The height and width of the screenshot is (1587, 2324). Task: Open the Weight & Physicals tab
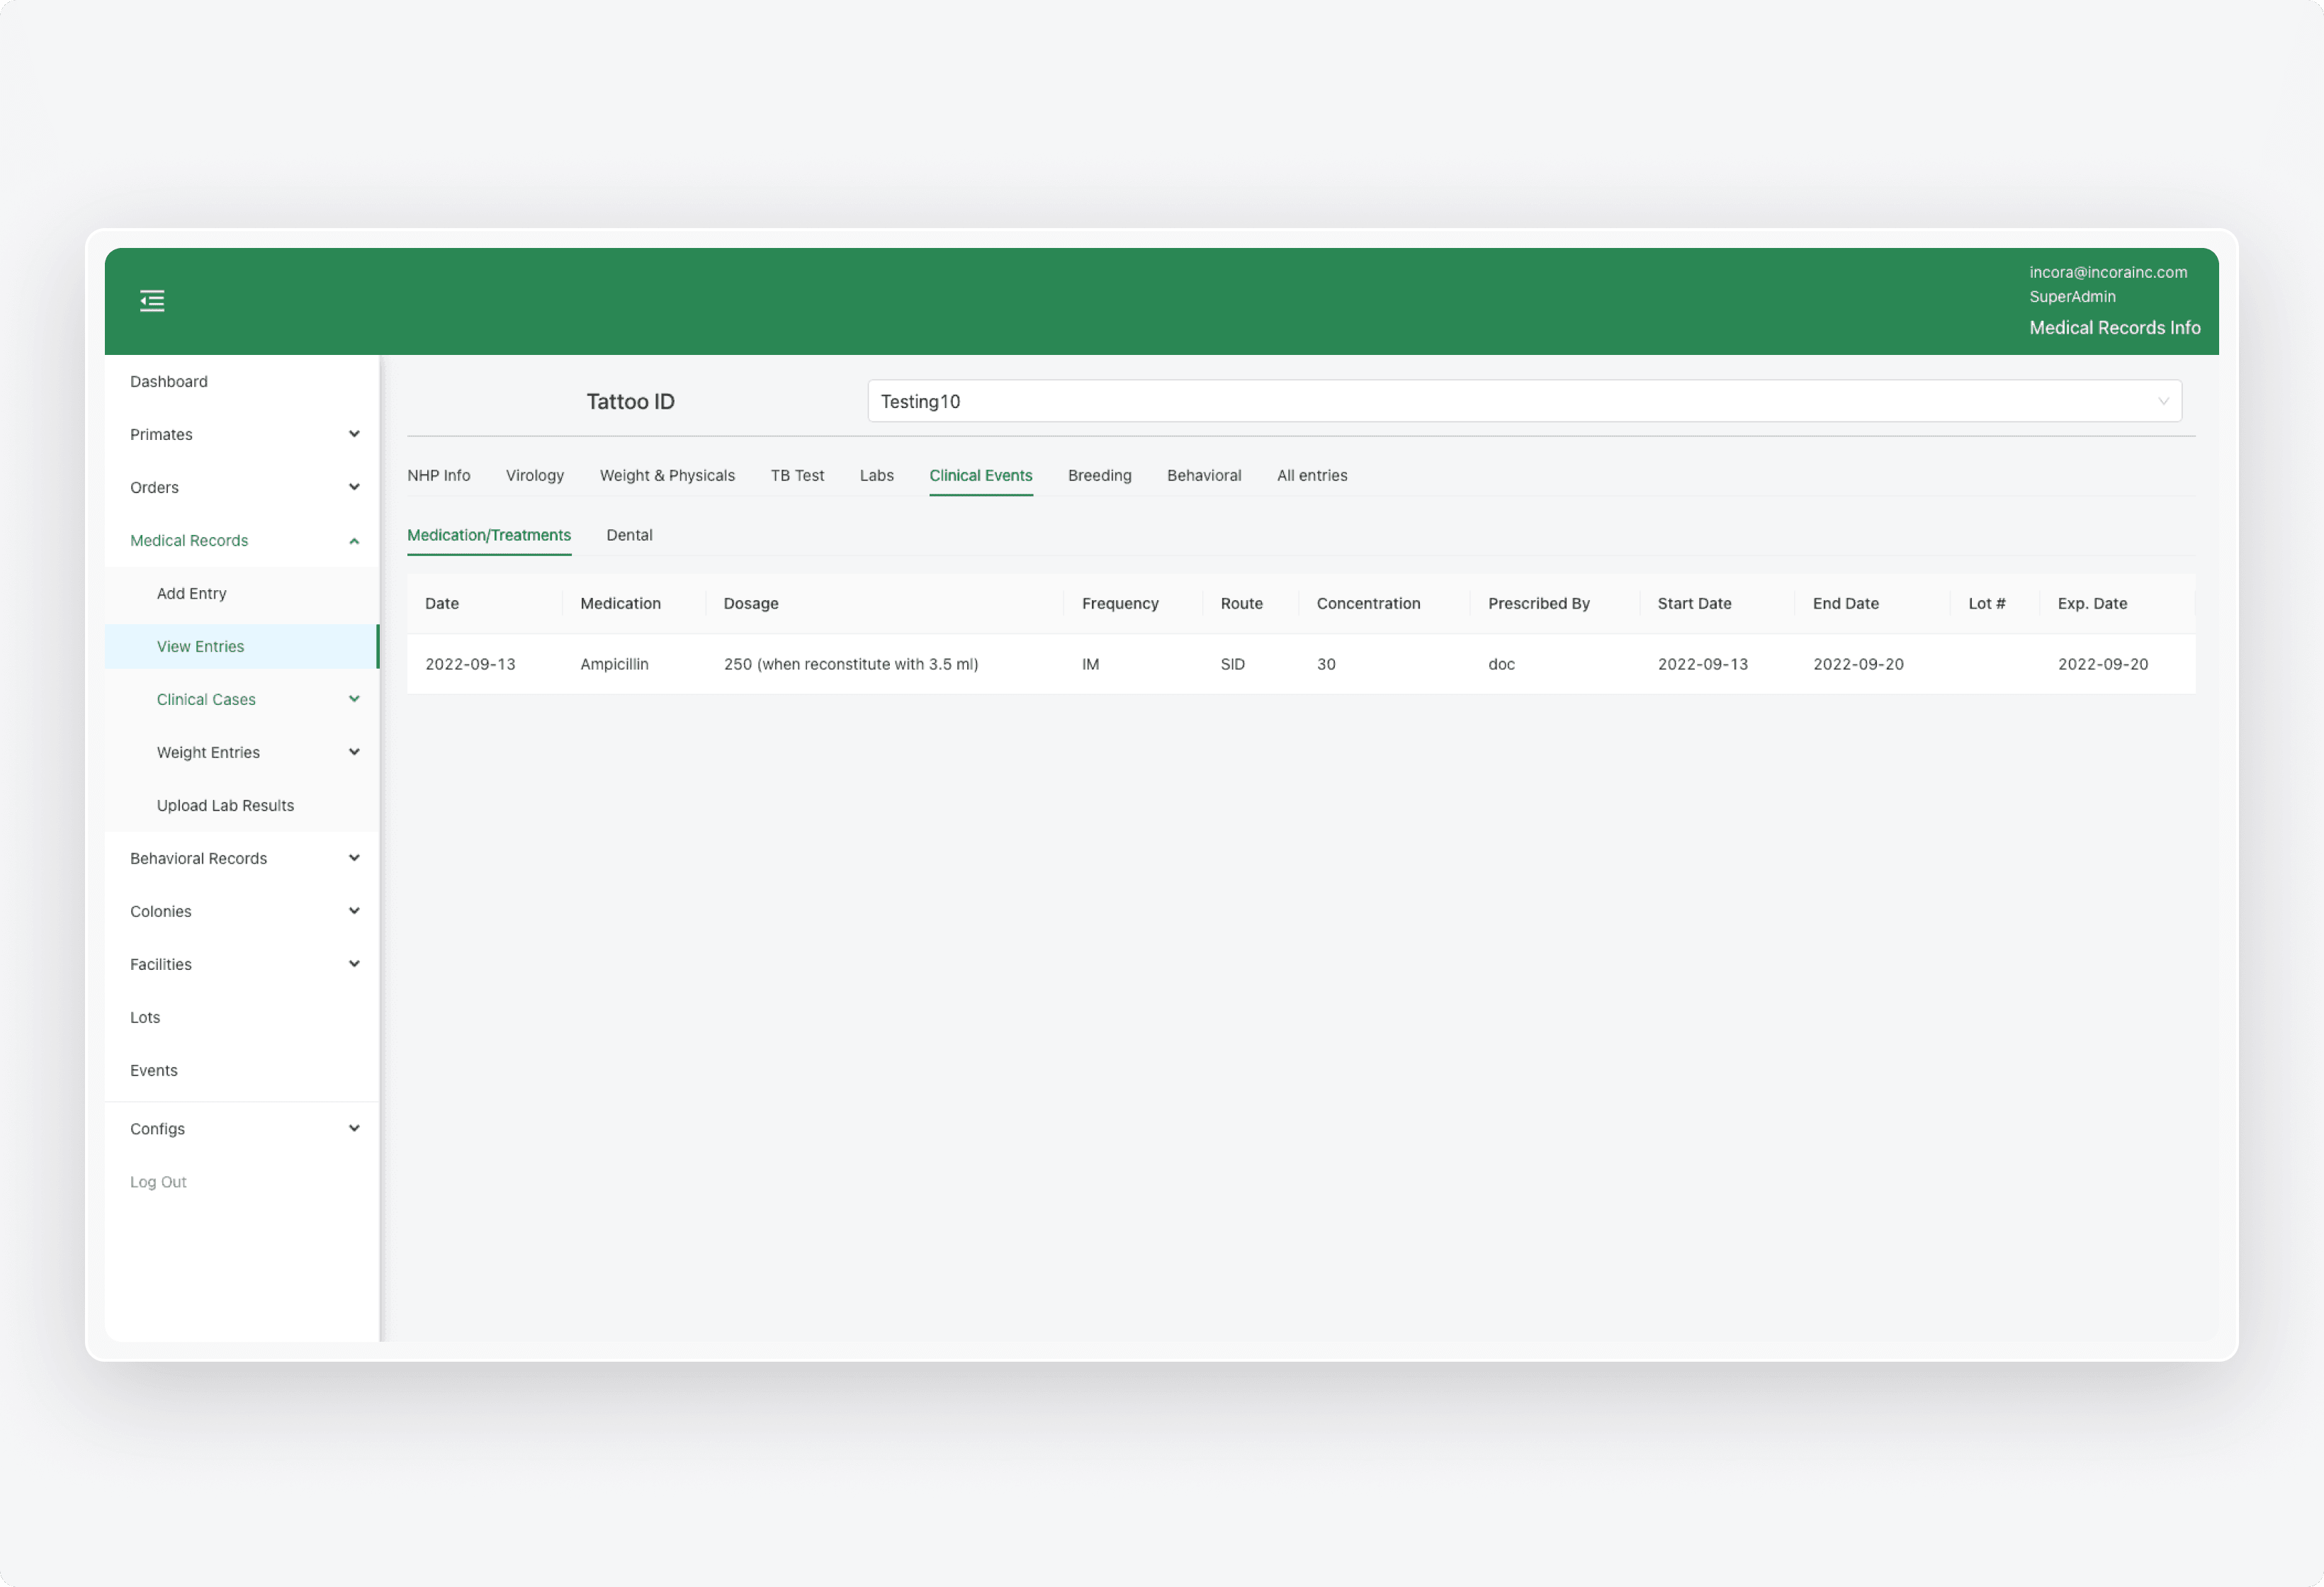[x=667, y=476]
